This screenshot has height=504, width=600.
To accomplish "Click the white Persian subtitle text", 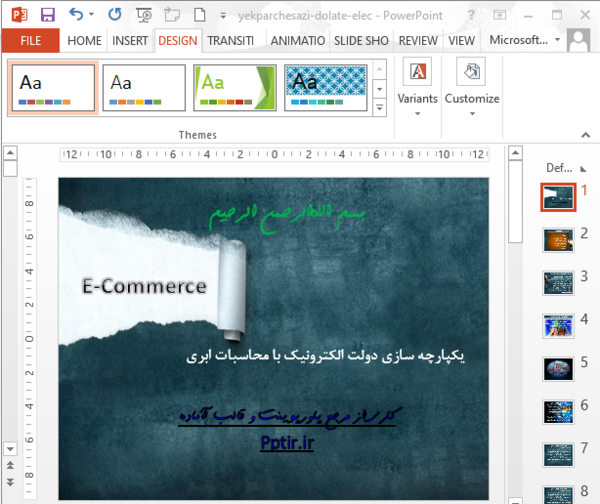I will click(x=325, y=356).
